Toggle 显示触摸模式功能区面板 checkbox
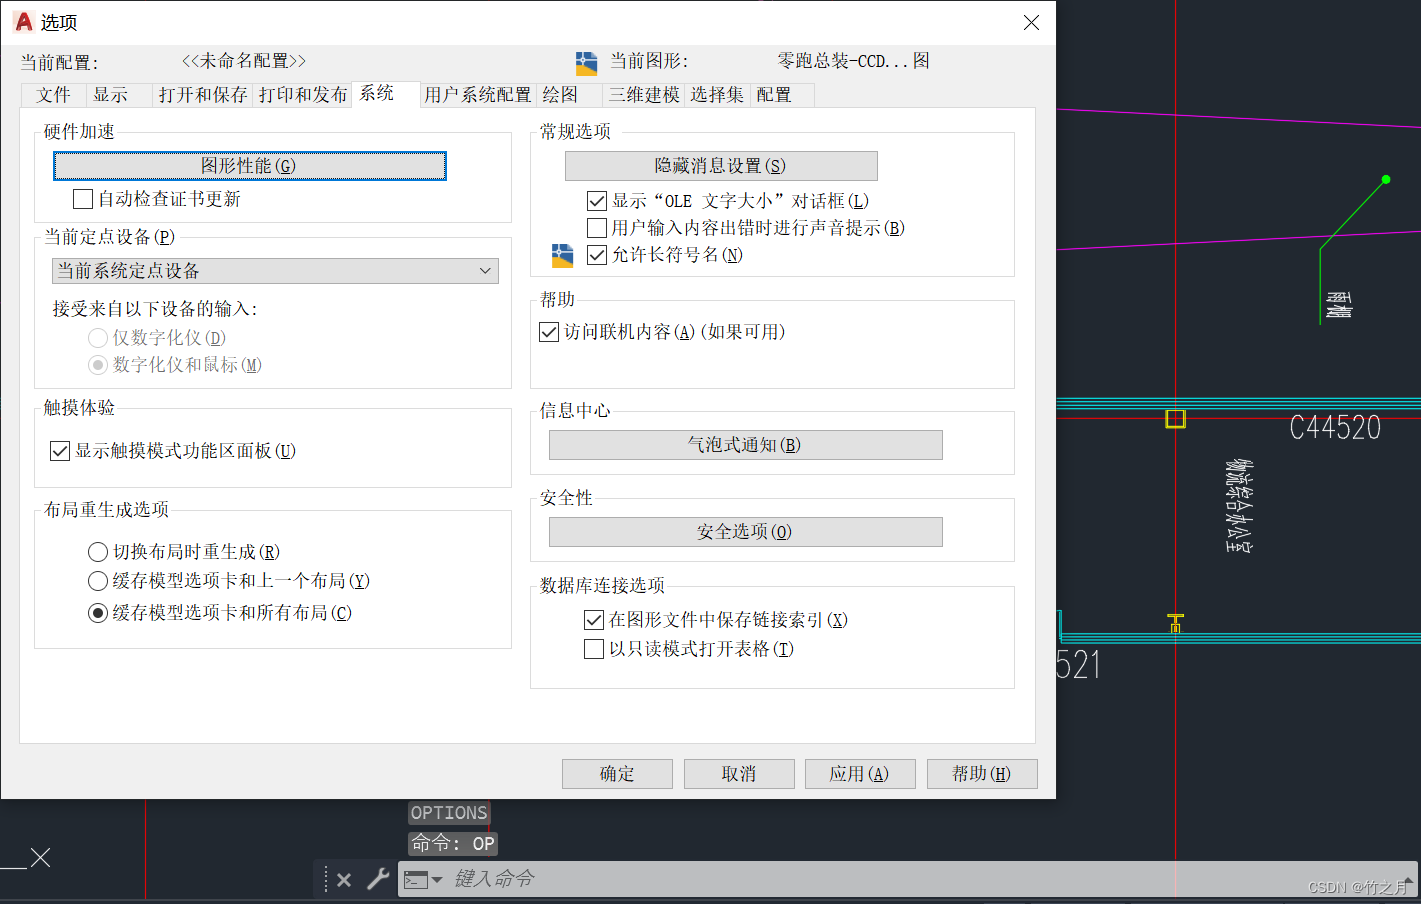Image resolution: width=1421 pixels, height=904 pixels. pyautogui.click(x=60, y=451)
